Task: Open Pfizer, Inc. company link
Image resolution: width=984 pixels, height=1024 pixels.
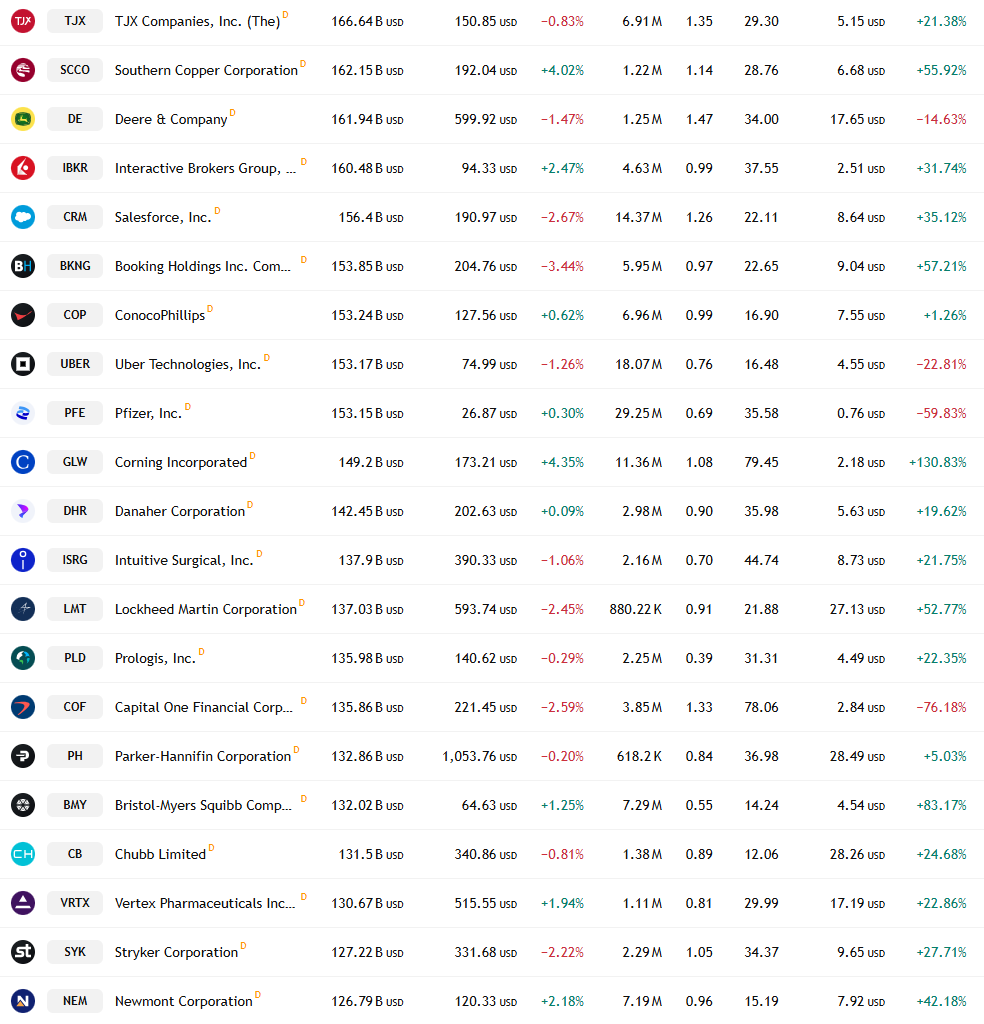Action: tap(148, 413)
